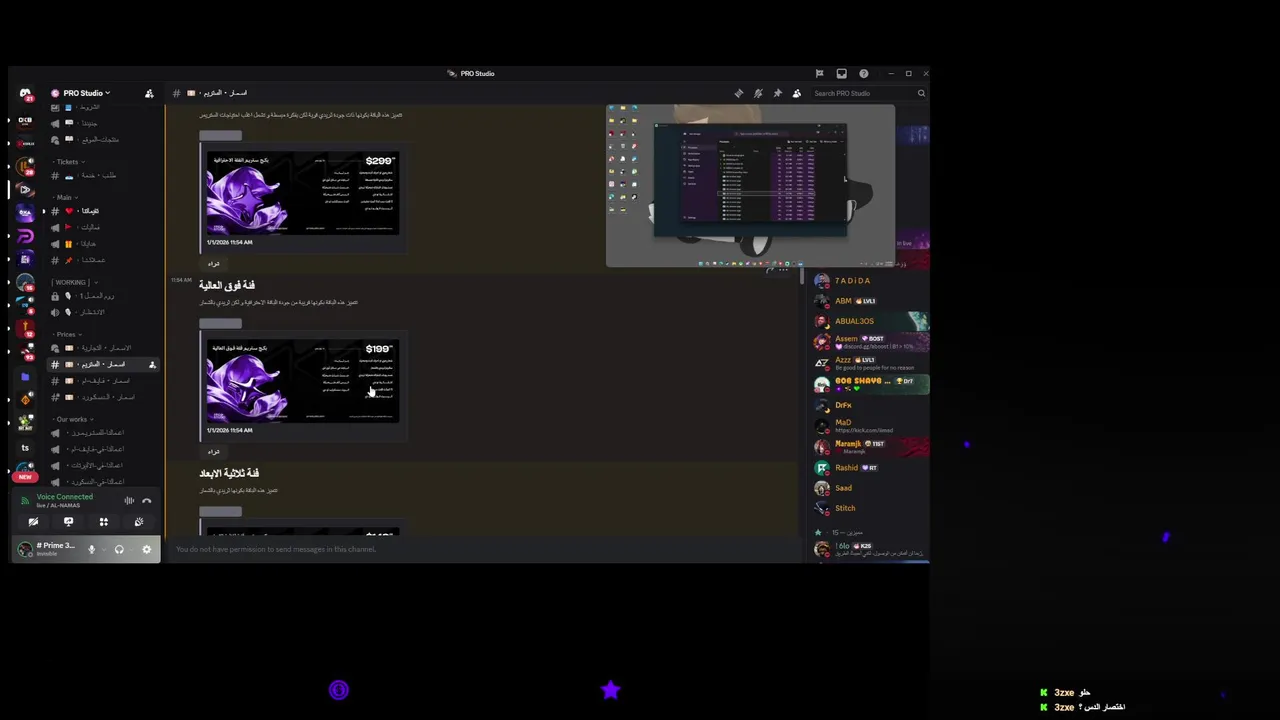Open pinned messages icon
Screen dimensions: 1280x720
pyautogui.click(x=777, y=93)
